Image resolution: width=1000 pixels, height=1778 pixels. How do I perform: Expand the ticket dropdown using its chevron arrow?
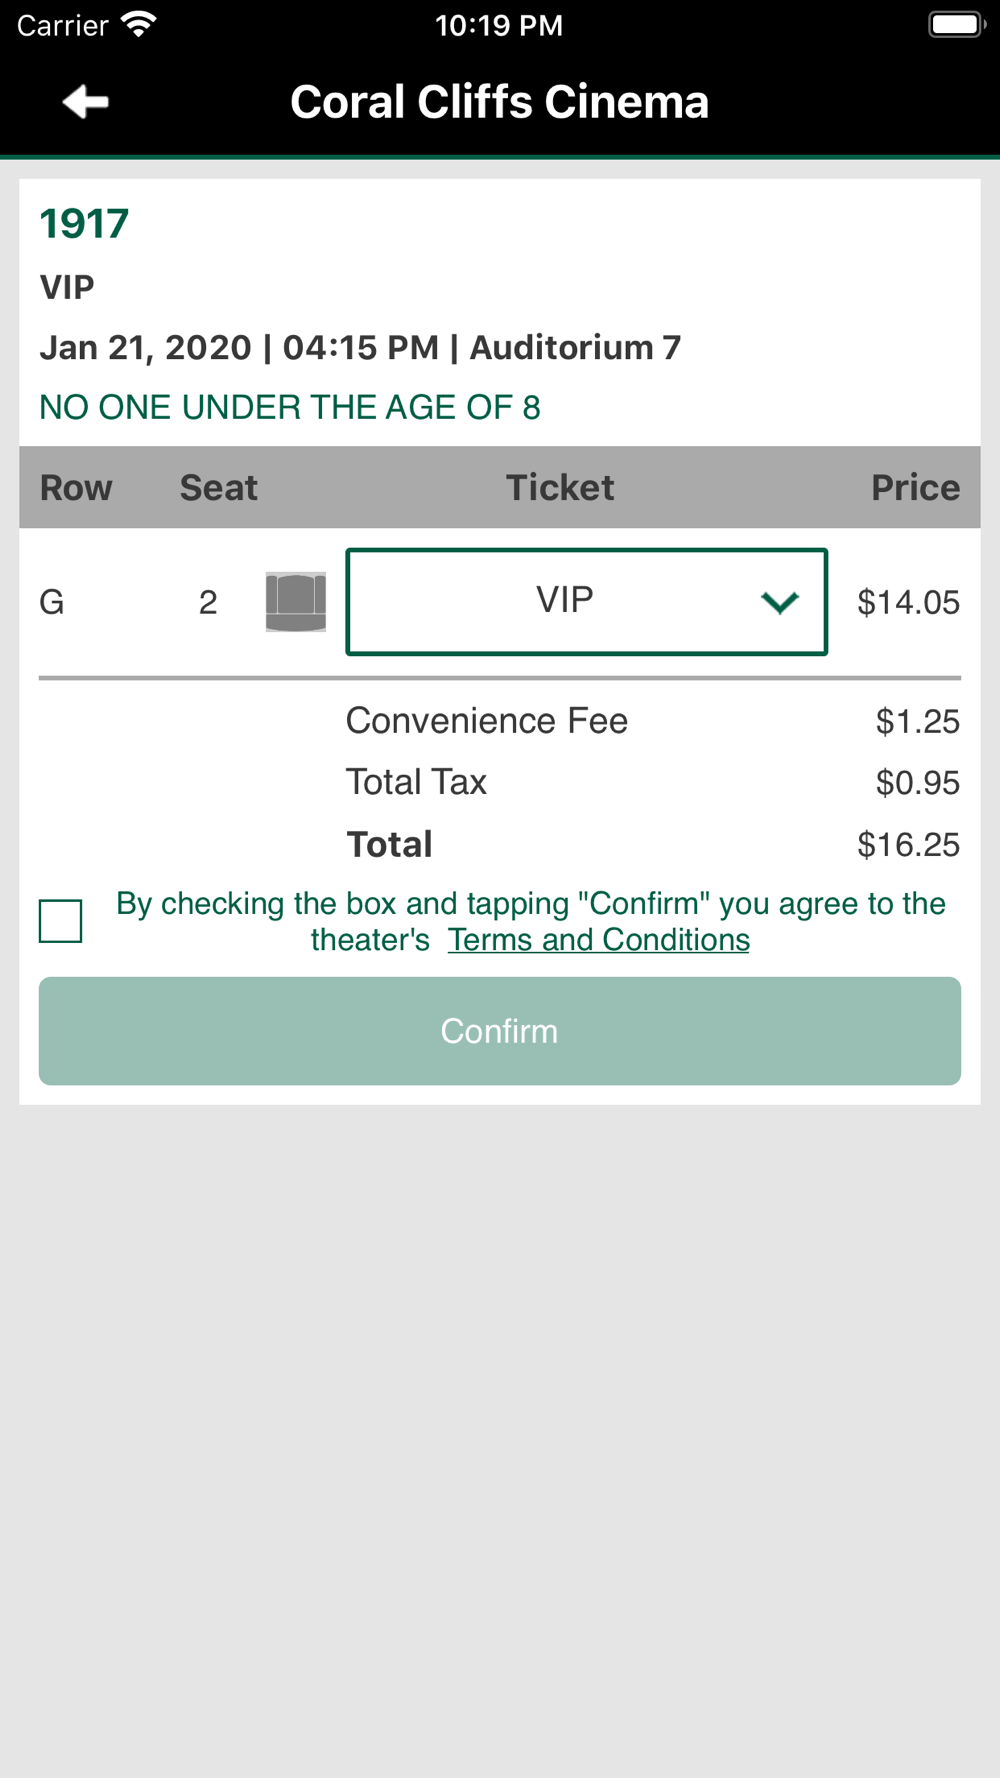click(x=779, y=602)
